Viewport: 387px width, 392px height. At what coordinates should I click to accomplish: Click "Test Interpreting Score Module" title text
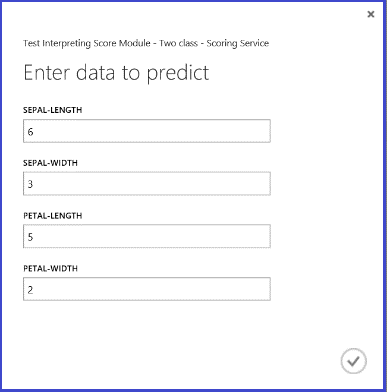[x=87, y=43]
